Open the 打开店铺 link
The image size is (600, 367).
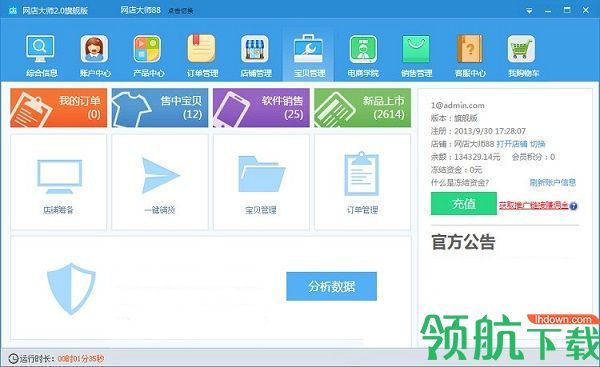pyautogui.click(x=512, y=144)
